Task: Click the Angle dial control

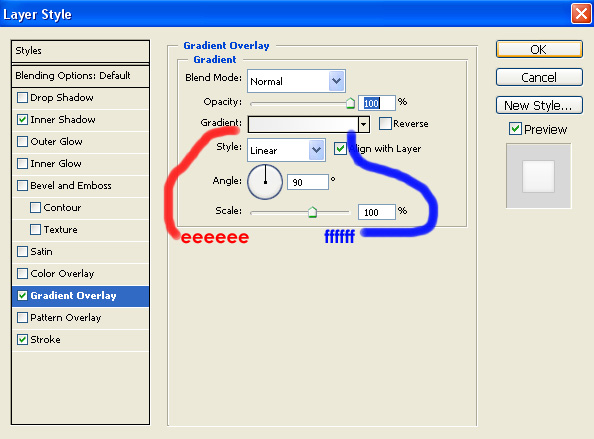Action: 265,182
